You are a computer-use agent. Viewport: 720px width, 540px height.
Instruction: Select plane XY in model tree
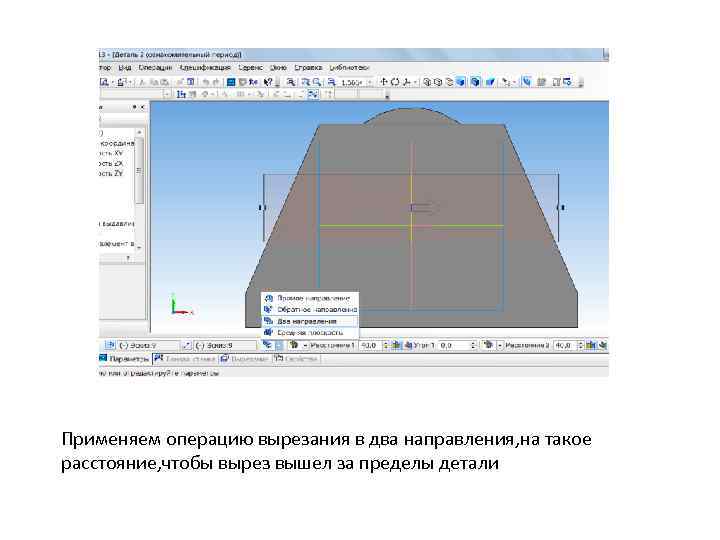coord(112,153)
